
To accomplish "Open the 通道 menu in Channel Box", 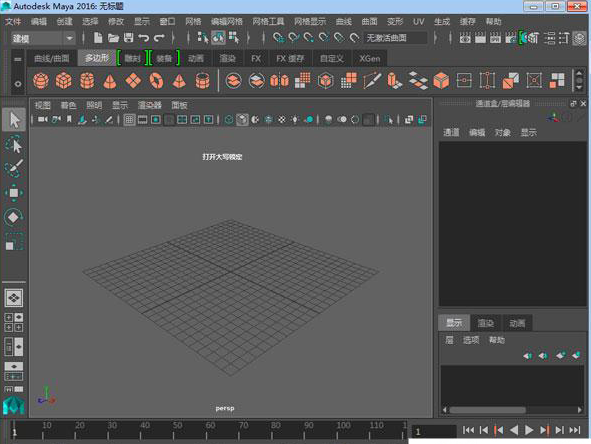I will 451,132.
